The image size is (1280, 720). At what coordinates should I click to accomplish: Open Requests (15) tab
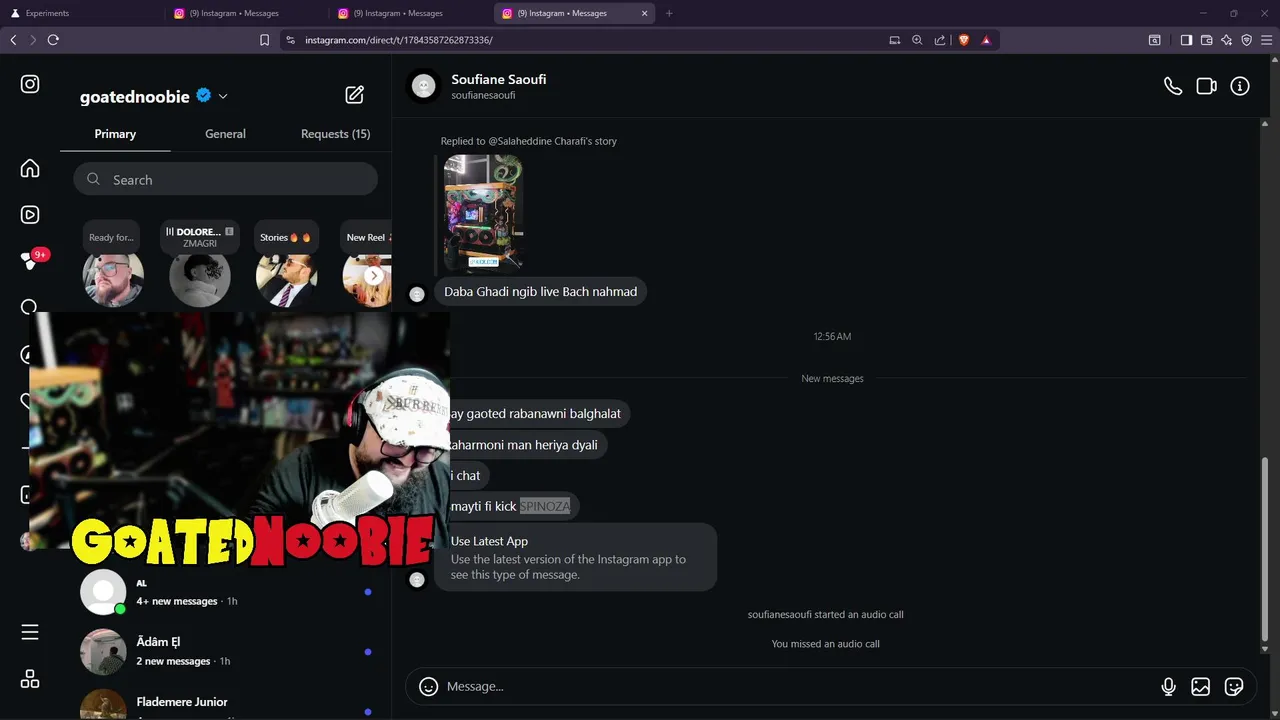[335, 134]
